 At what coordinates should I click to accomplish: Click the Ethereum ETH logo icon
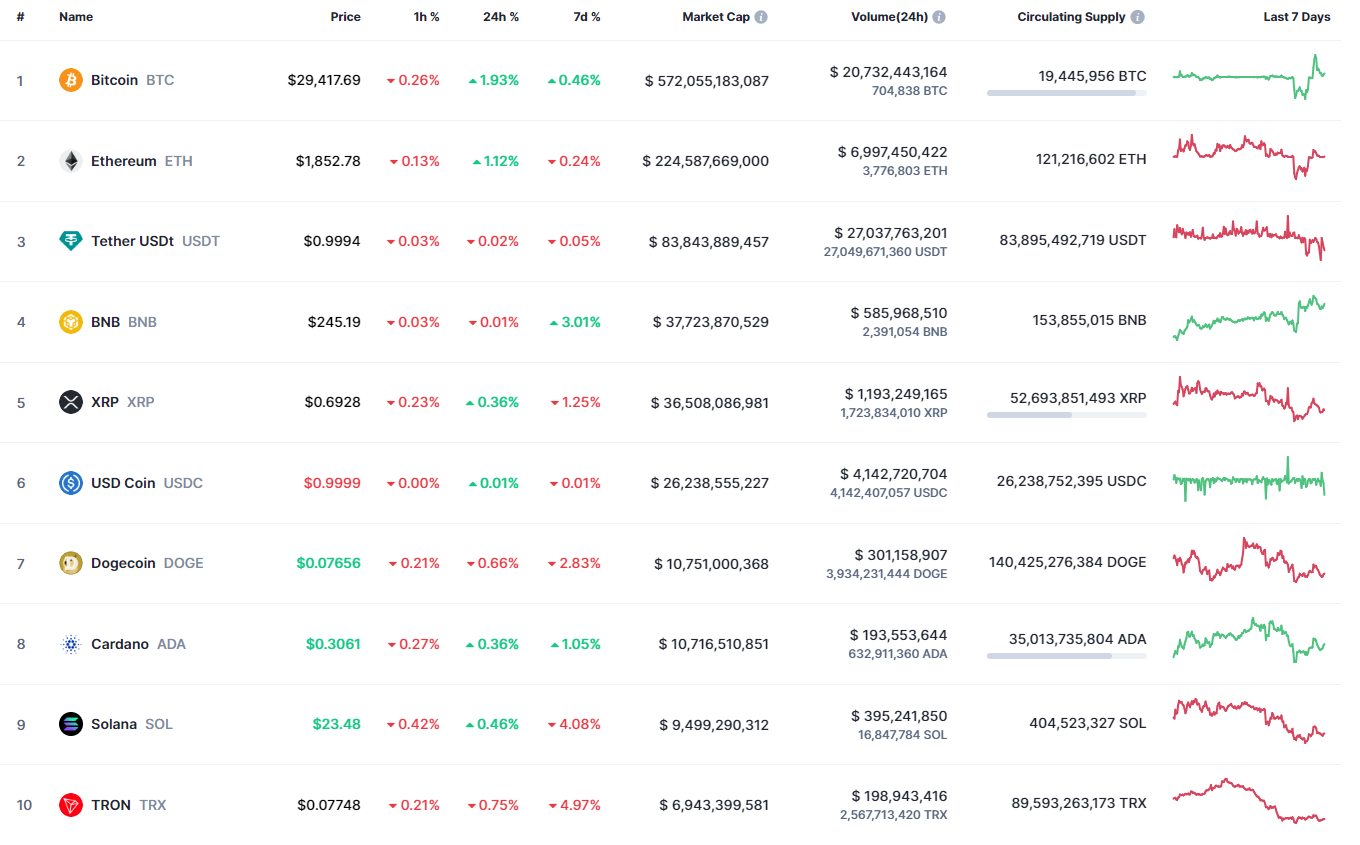click(x=70, y=161)
